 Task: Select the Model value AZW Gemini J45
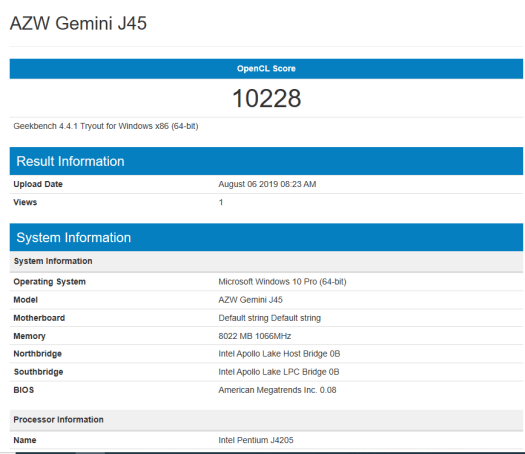(x=250, y=300)
